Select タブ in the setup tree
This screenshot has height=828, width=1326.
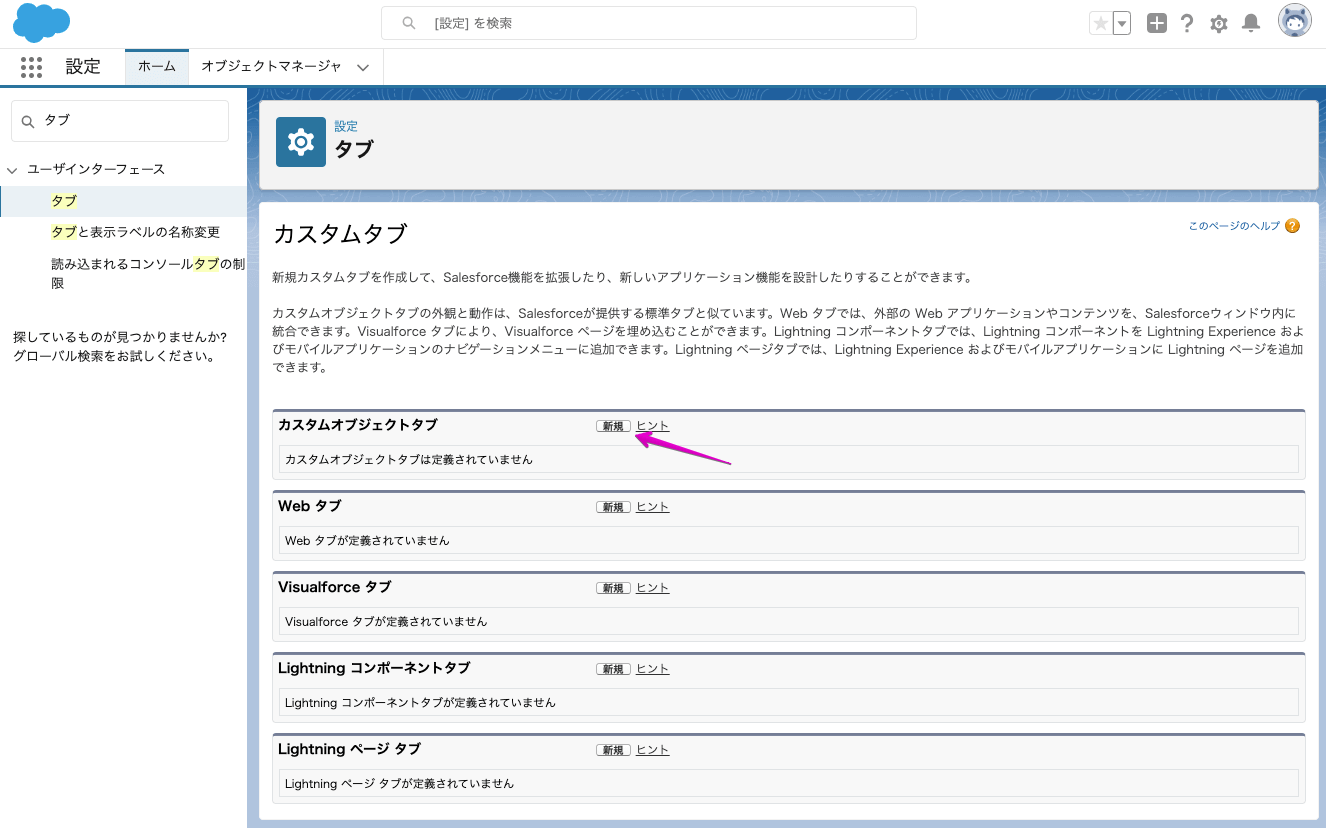point(64,201)
